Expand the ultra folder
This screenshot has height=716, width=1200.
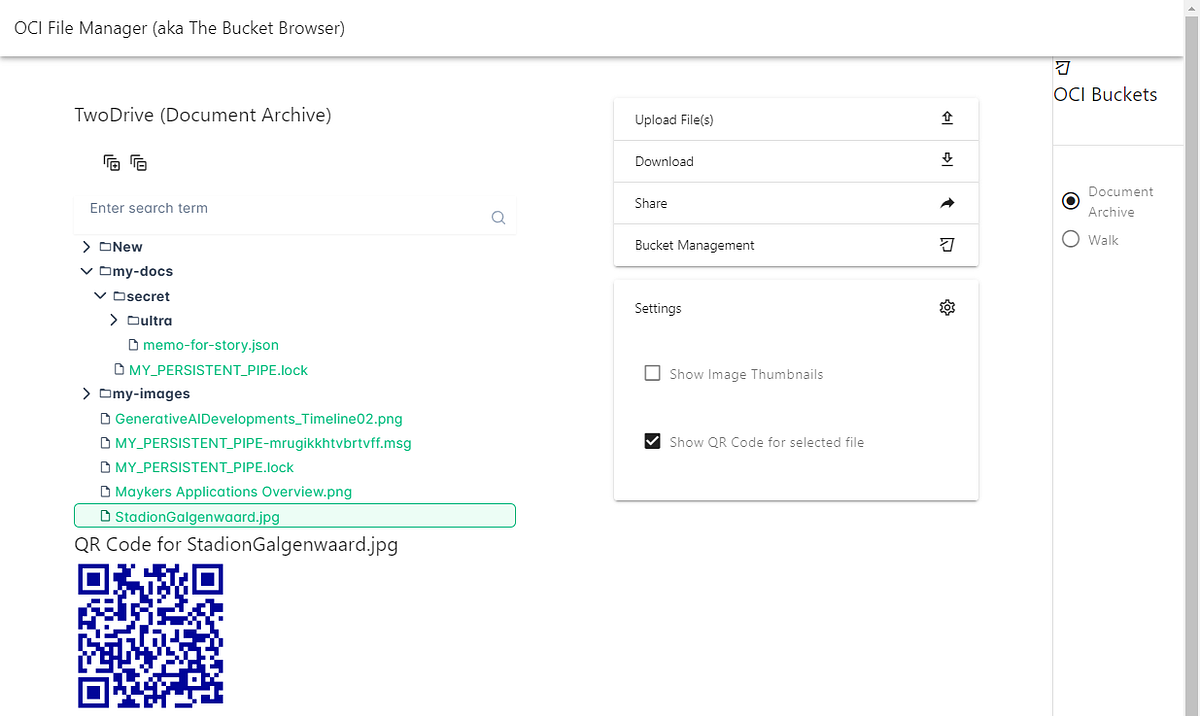pyautogui.click(x=114, y=321)
